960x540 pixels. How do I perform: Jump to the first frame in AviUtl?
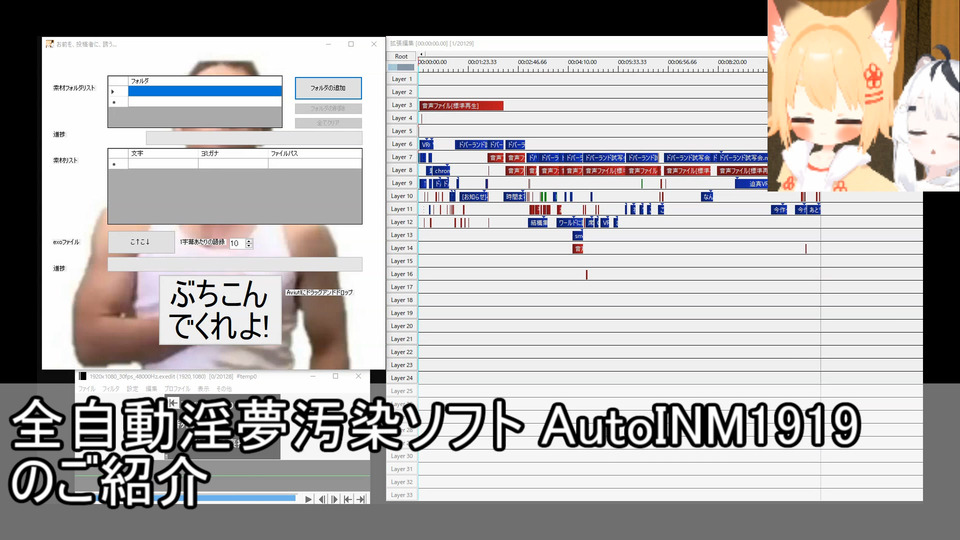pos(348,500)
